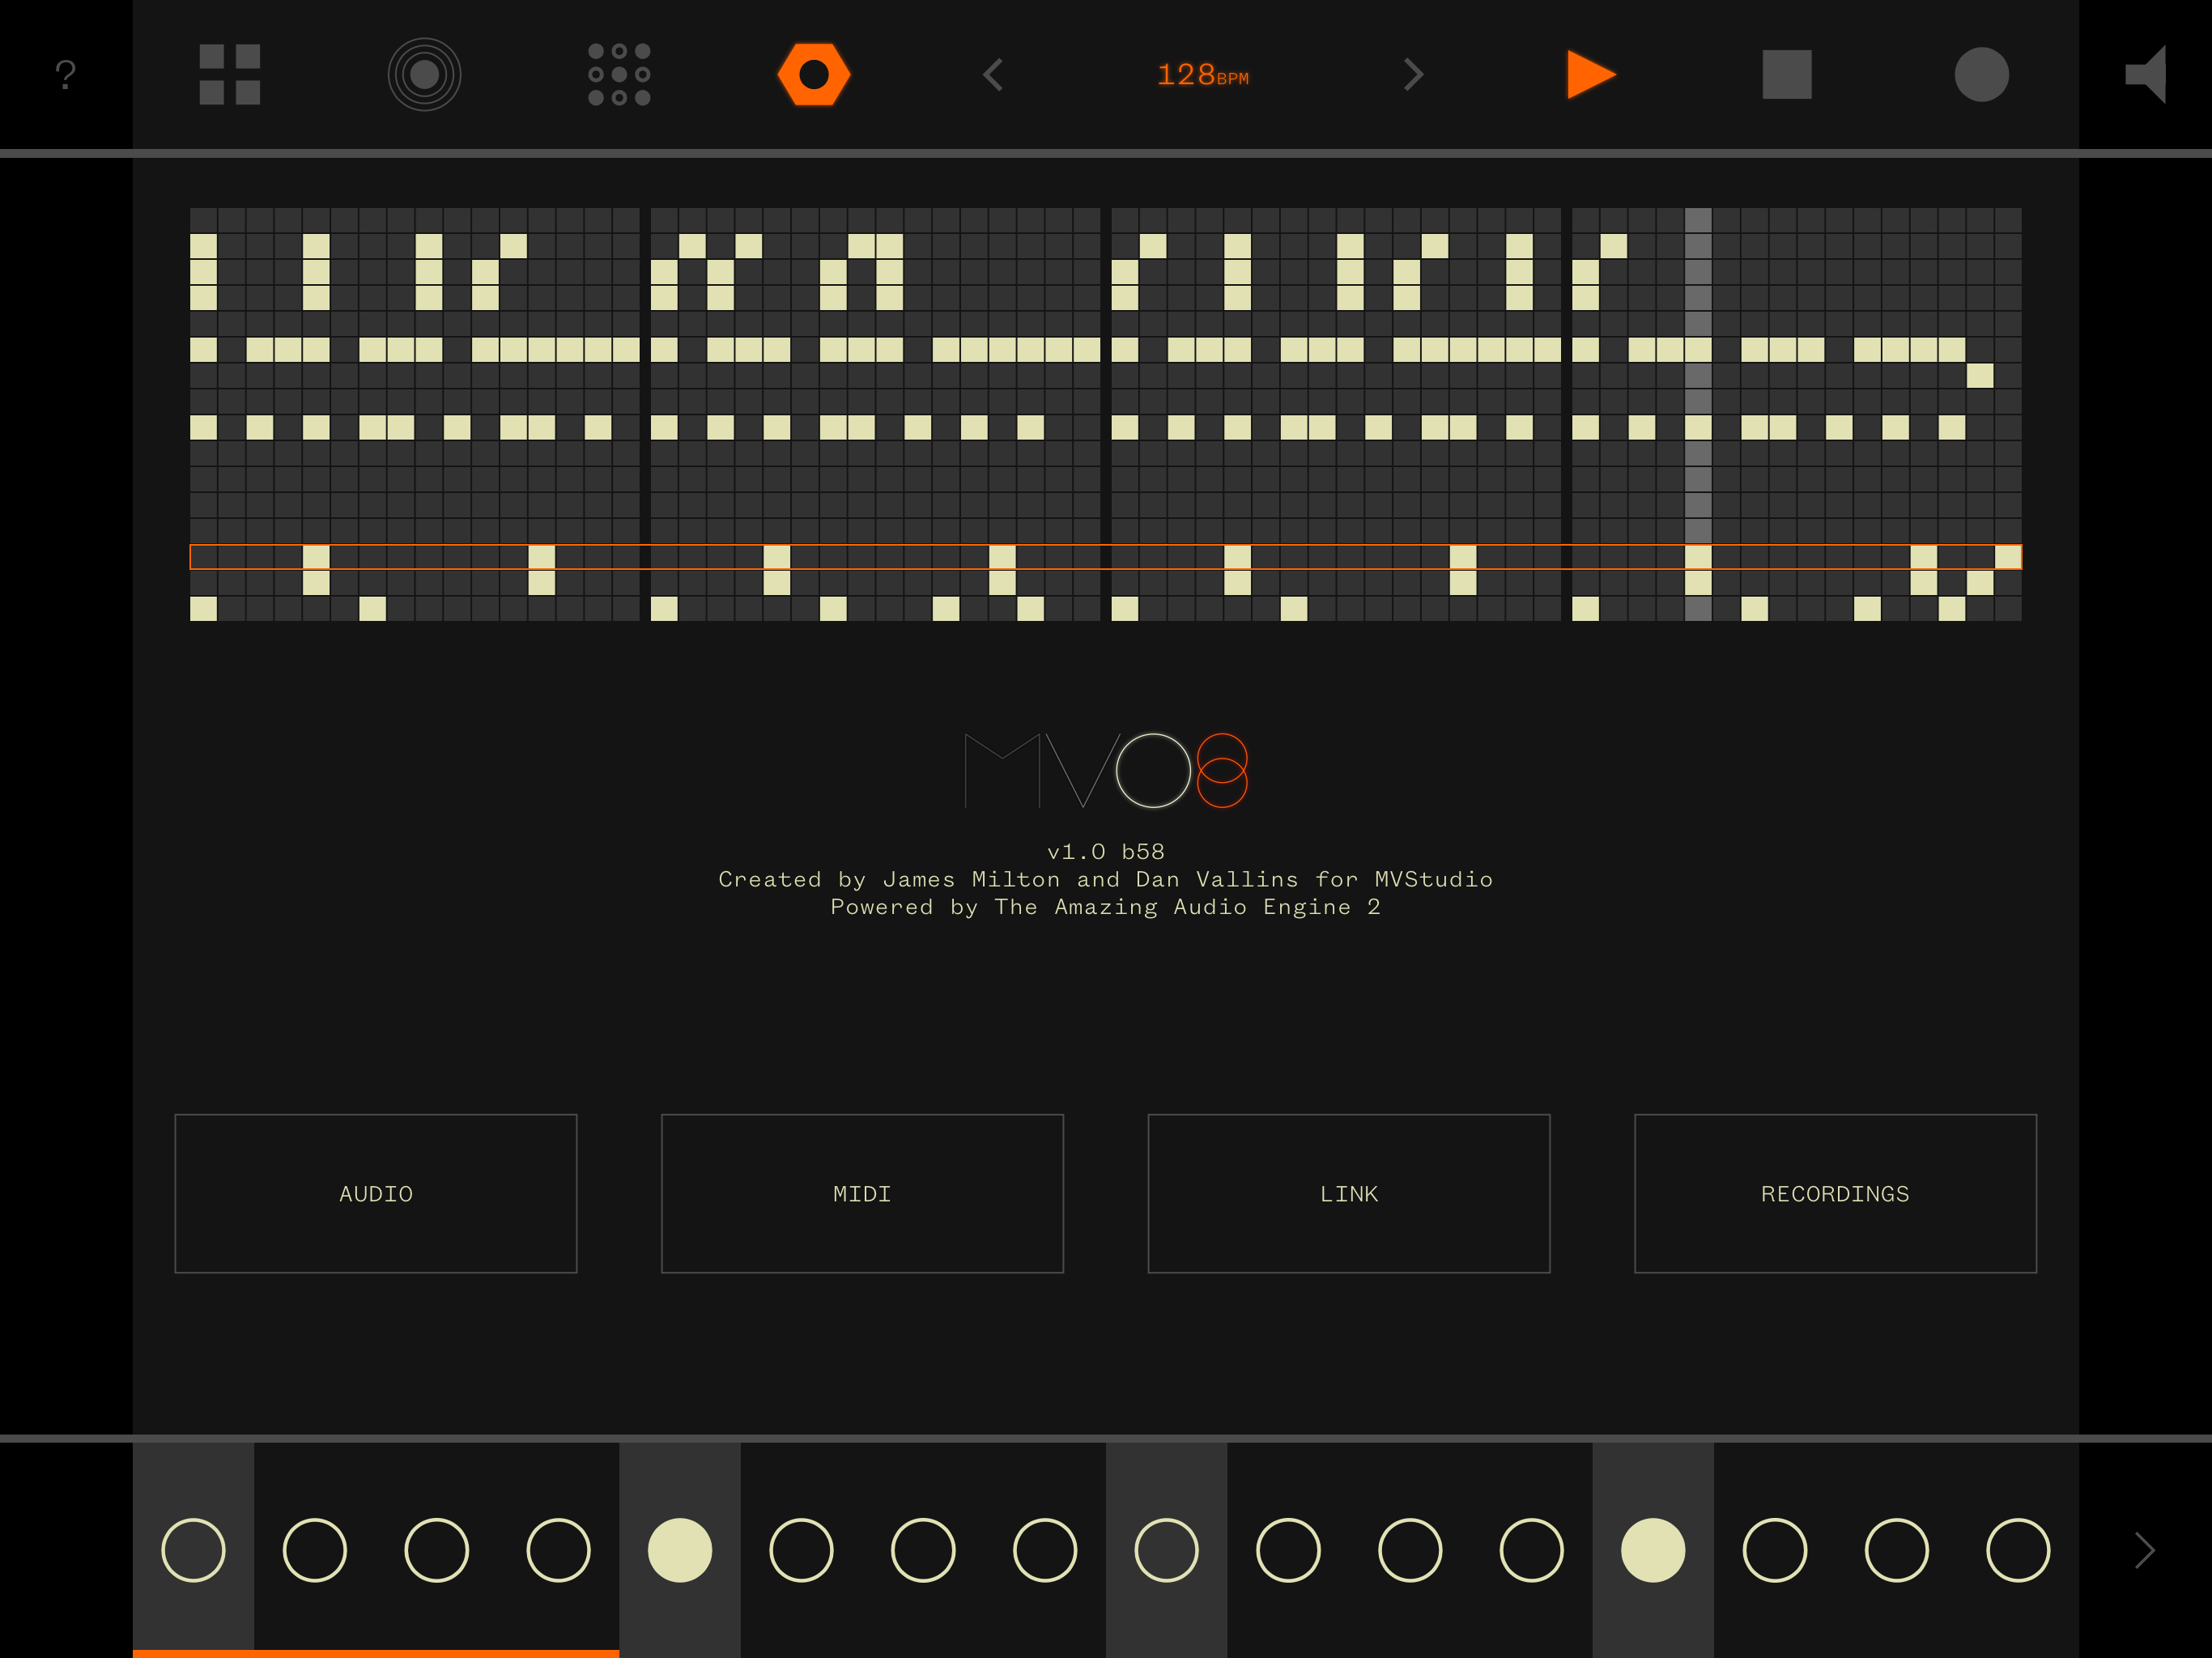Turn off the filled step 13
This screenshot has height=1658, width=2212.
tap(1653, 1550)
